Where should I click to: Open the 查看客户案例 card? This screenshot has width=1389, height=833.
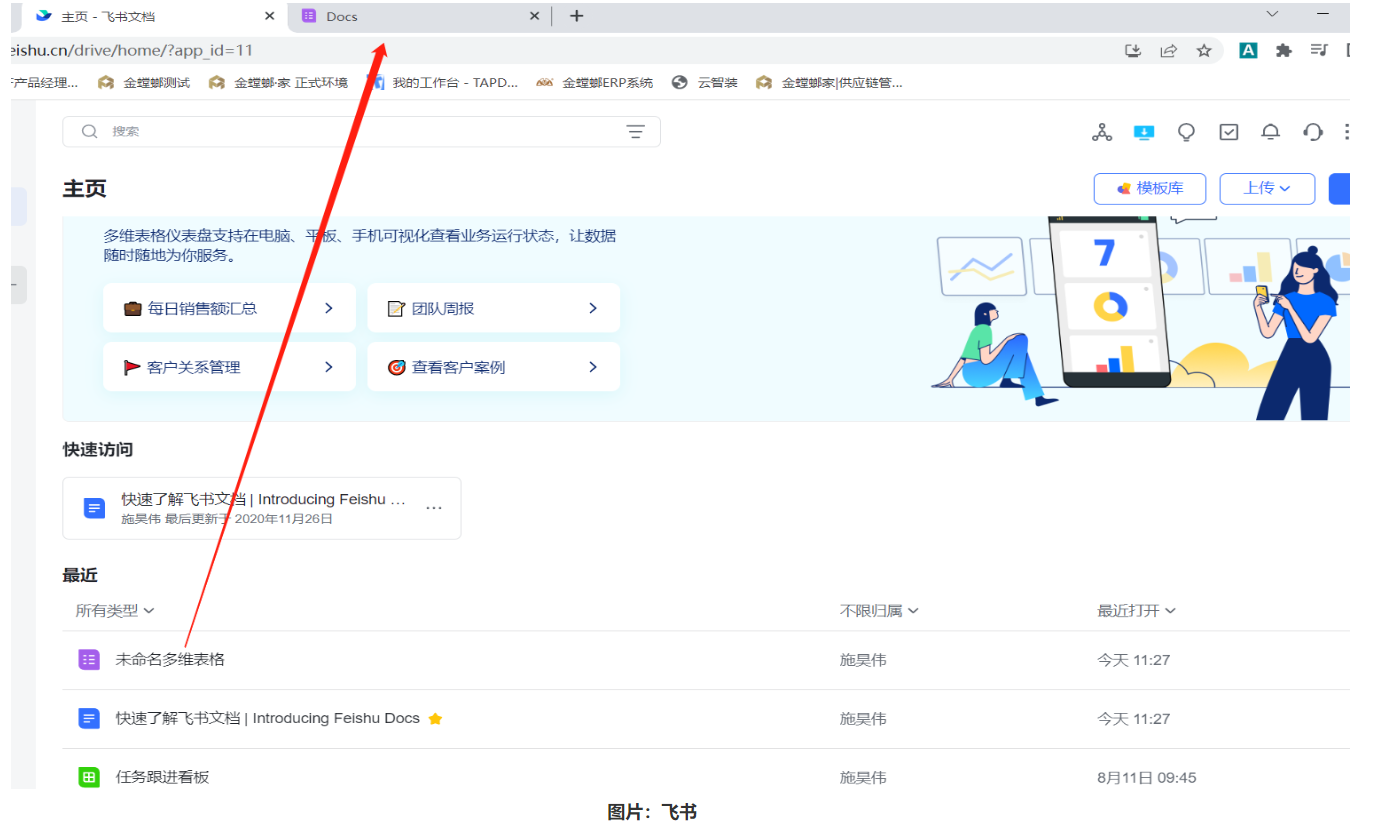[x=493, y=367]
